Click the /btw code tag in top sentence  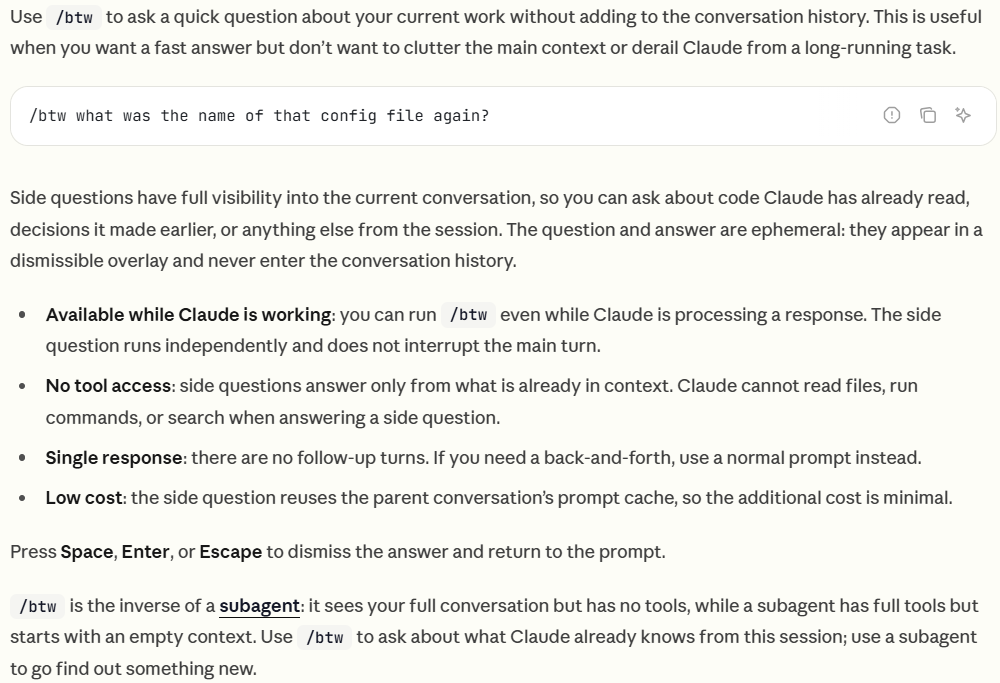click(76, 17)
